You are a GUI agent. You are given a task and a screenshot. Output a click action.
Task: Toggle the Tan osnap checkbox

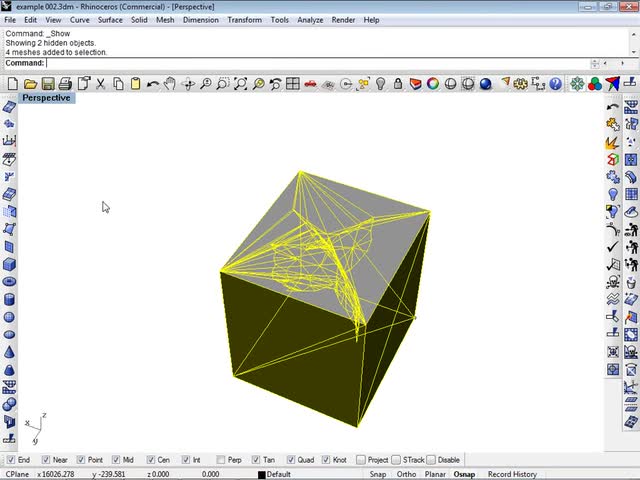(256, 460)
